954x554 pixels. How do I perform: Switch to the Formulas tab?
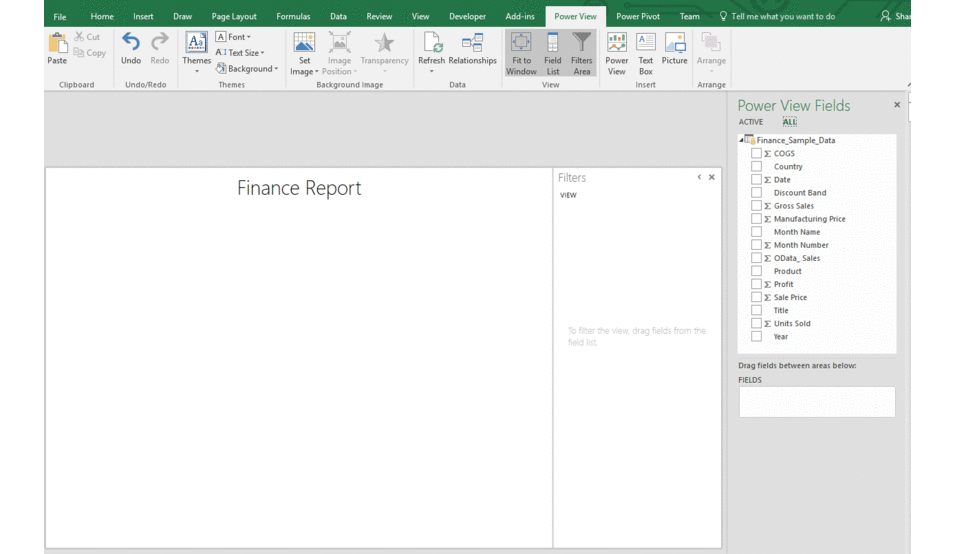click(293, 16)
